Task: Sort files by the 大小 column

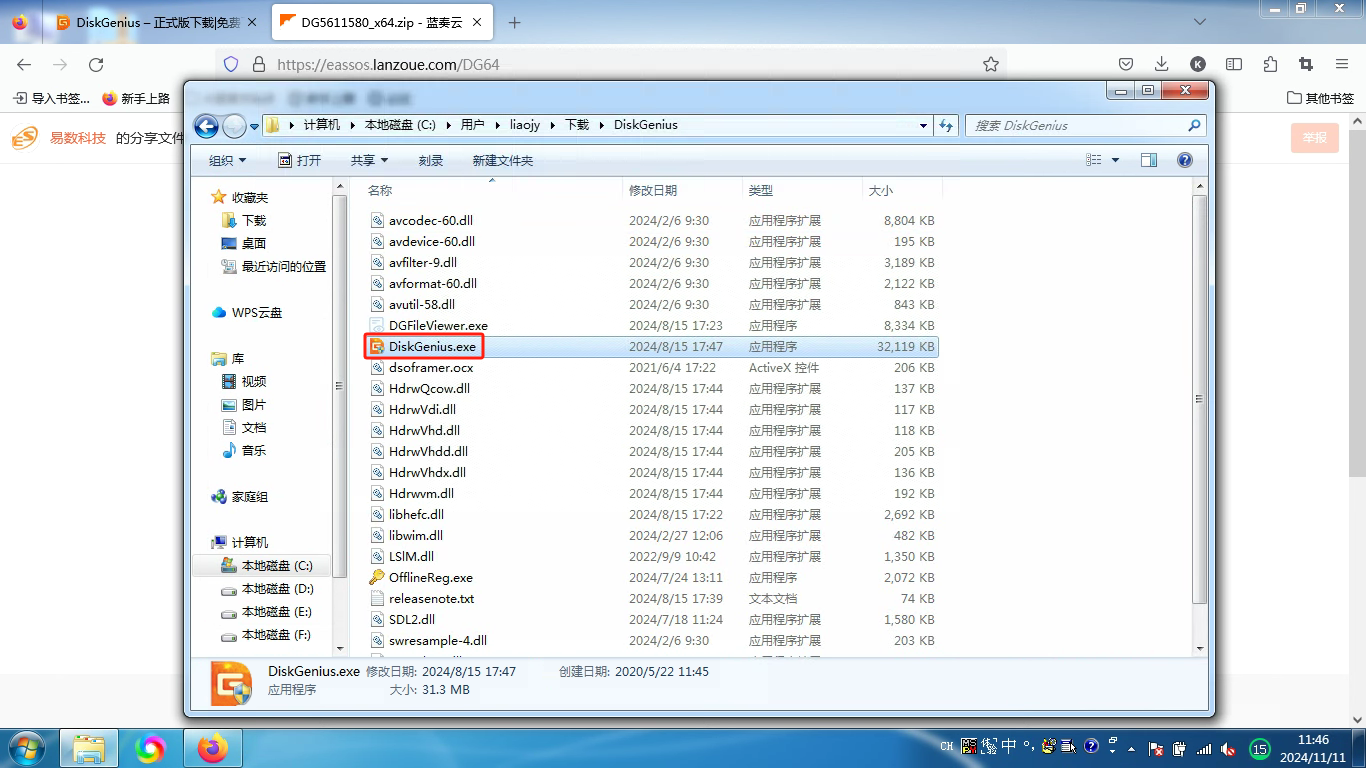Action: click(901, 190)
